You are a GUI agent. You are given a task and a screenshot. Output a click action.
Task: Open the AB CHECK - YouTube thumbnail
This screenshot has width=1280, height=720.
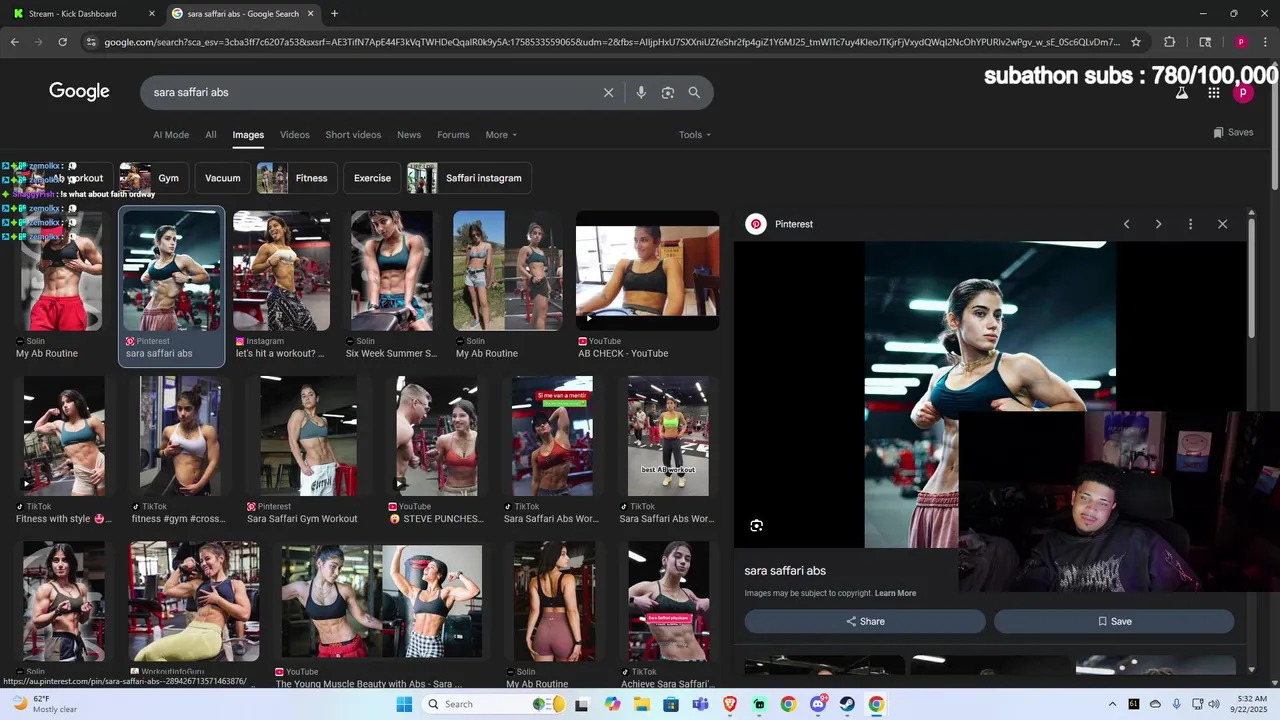pos(647,270)
